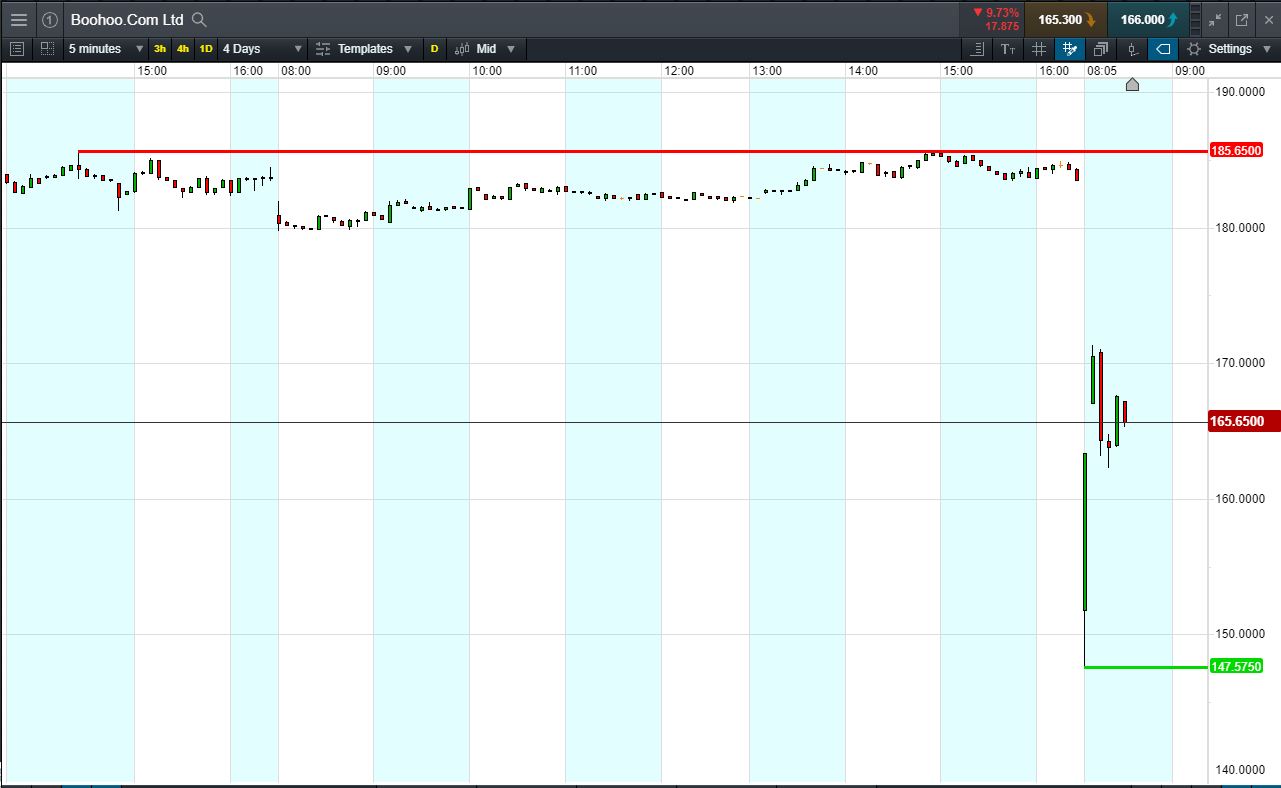Viewport: 1281px width, 788px height.
Task: Toggle the grid lines icon
Action: pyautogui.click(x=1039, y=48)
